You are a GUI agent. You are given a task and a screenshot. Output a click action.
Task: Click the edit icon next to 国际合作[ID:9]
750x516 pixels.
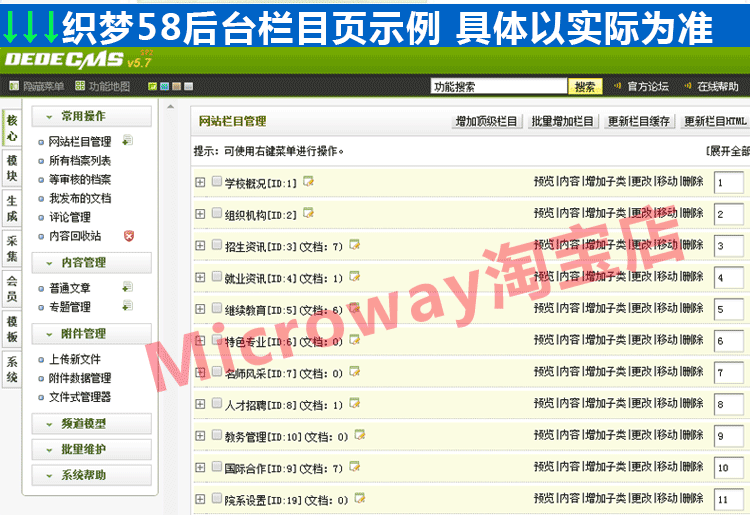tap(354, 467)
